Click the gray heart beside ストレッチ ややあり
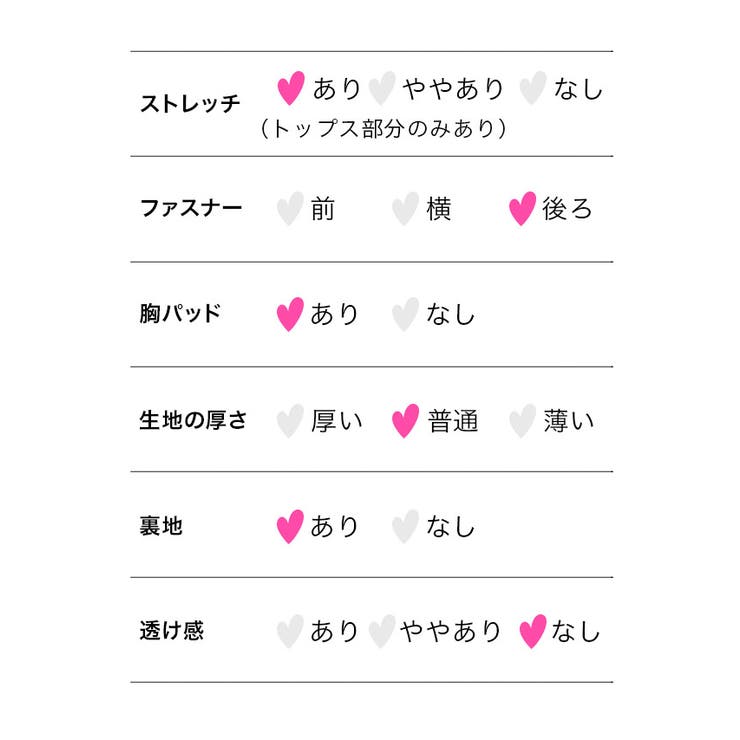This screenshot has width=740, height=740. coord(381,88)
